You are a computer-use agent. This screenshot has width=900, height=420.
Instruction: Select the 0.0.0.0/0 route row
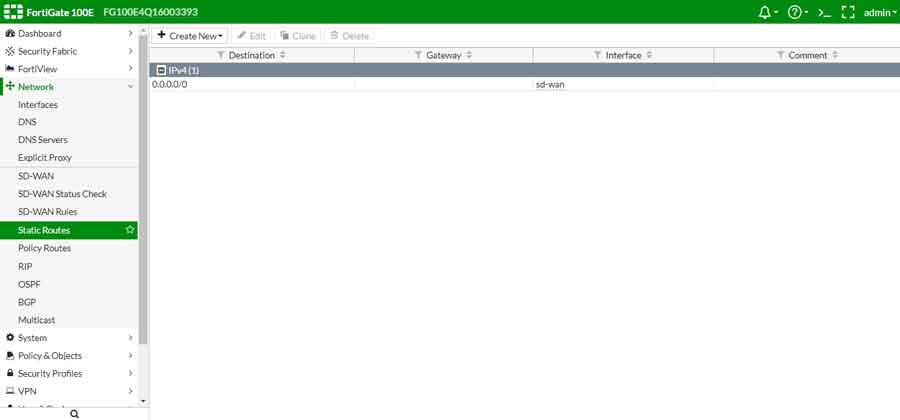tap(525, 84)
